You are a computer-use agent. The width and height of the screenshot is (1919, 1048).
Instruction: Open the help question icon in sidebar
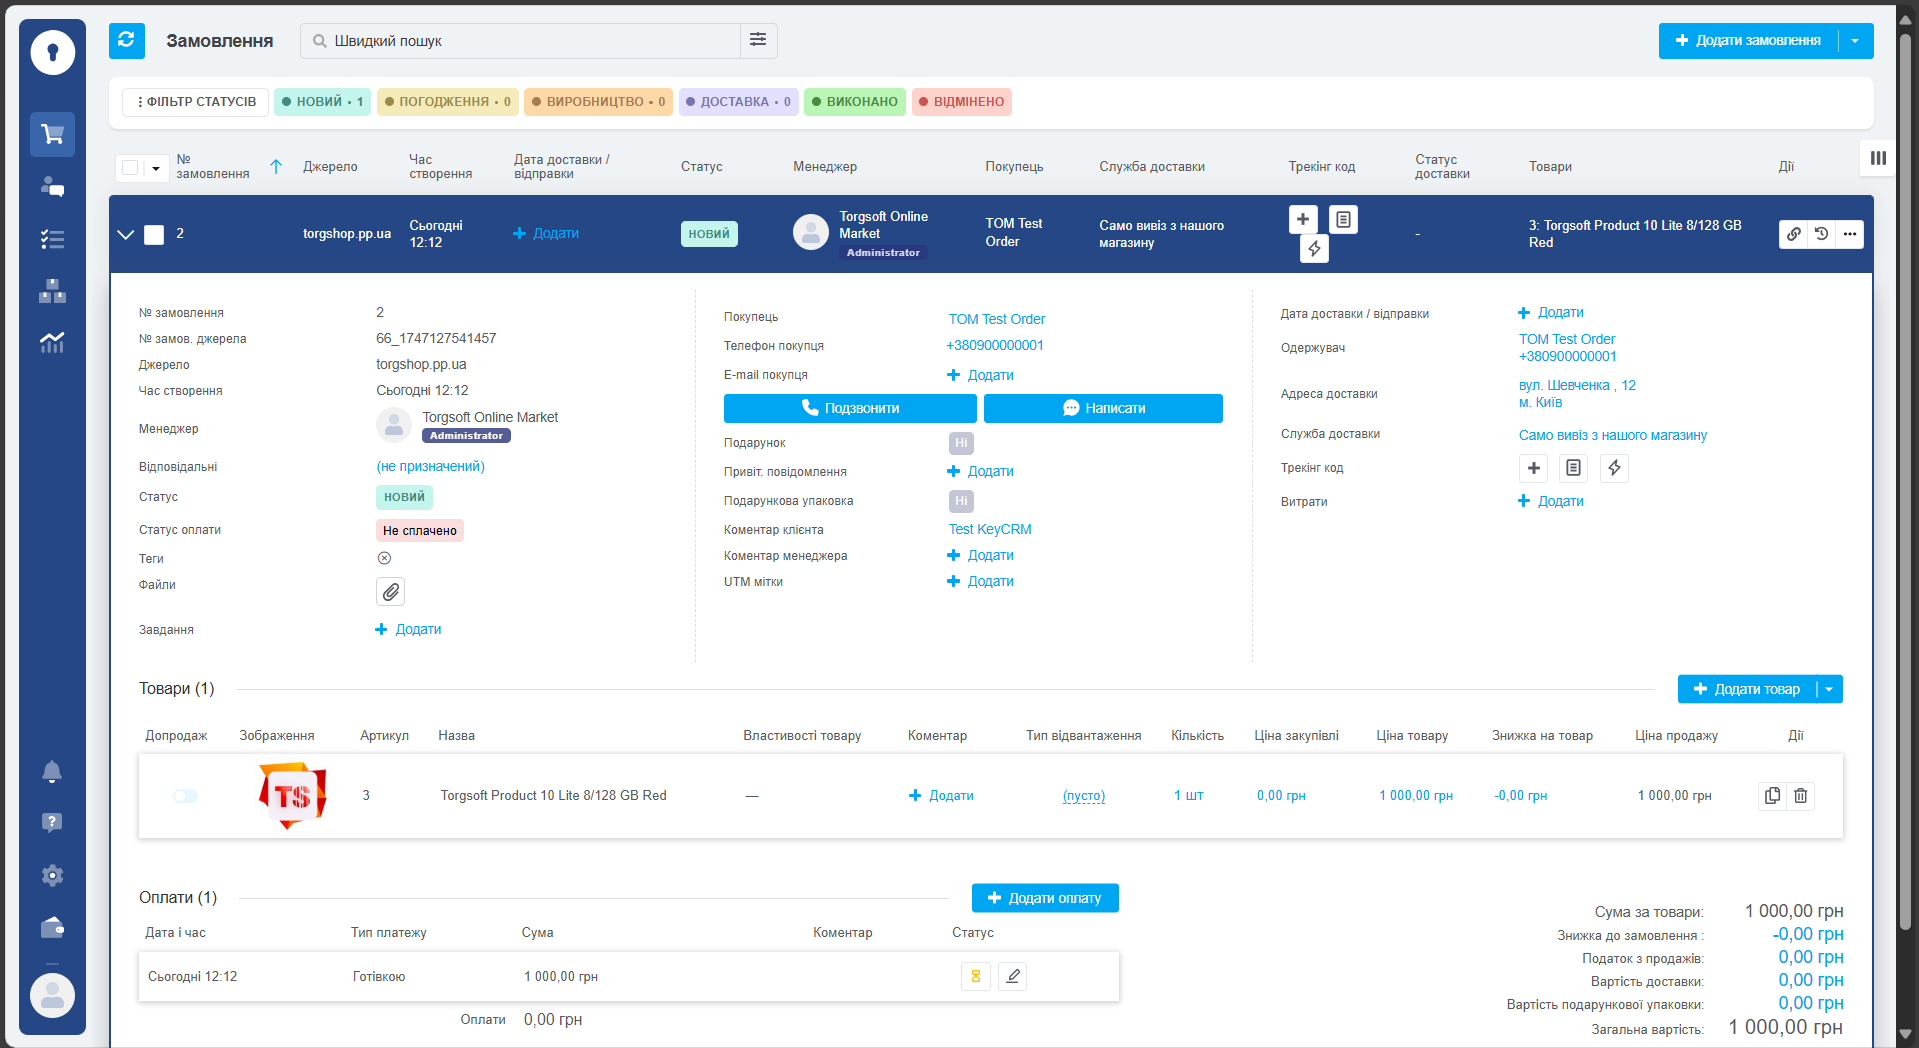coord(52,823)
